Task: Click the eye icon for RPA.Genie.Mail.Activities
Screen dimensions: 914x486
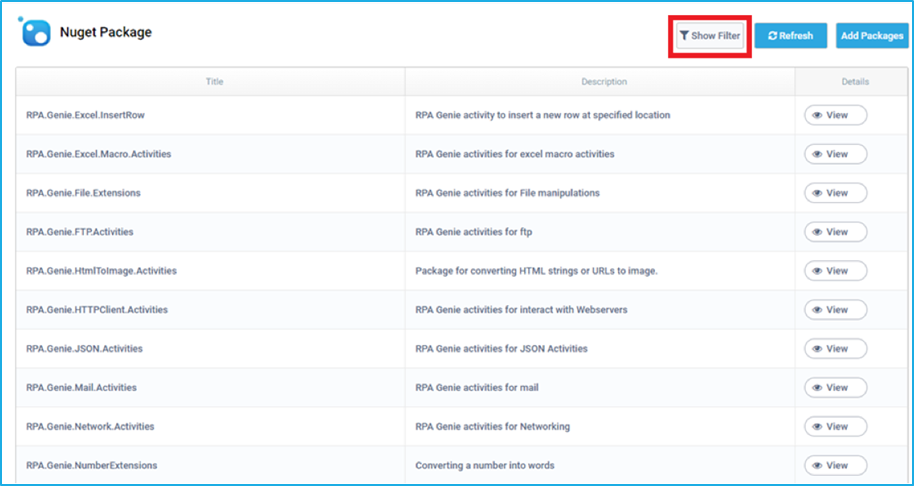Action: (817, 387)
